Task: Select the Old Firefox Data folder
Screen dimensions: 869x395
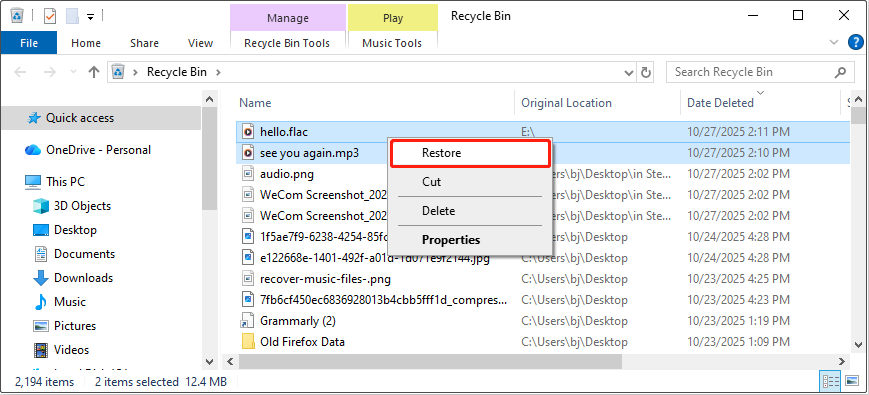Action: (543, 342)
